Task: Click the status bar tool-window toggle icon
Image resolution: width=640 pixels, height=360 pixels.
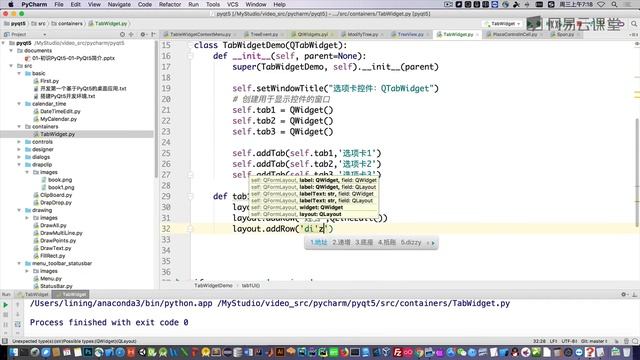Action: point(5,341)
